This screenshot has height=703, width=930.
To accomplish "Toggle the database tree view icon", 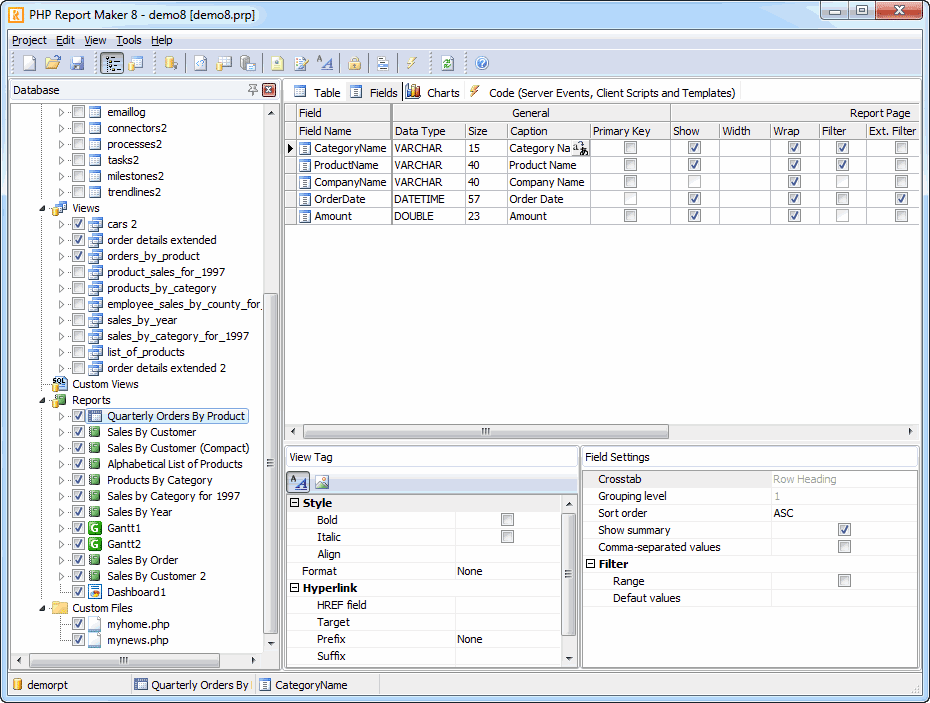I will (113, 63).
